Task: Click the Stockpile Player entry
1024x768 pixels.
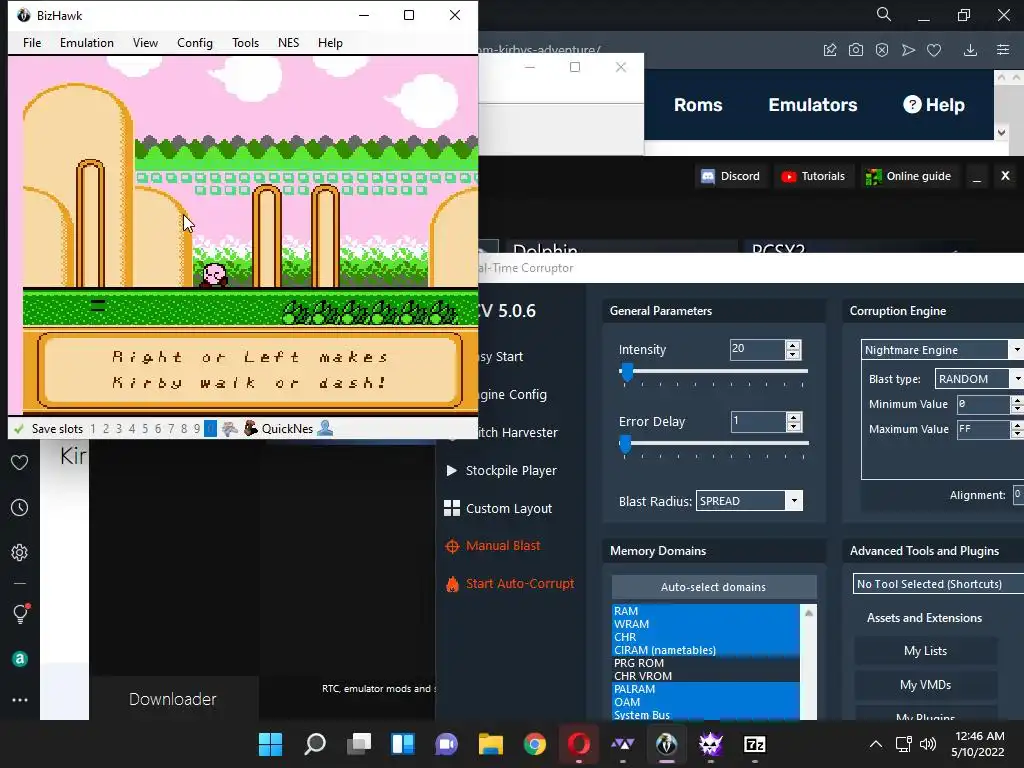Action: coord(501,471)
